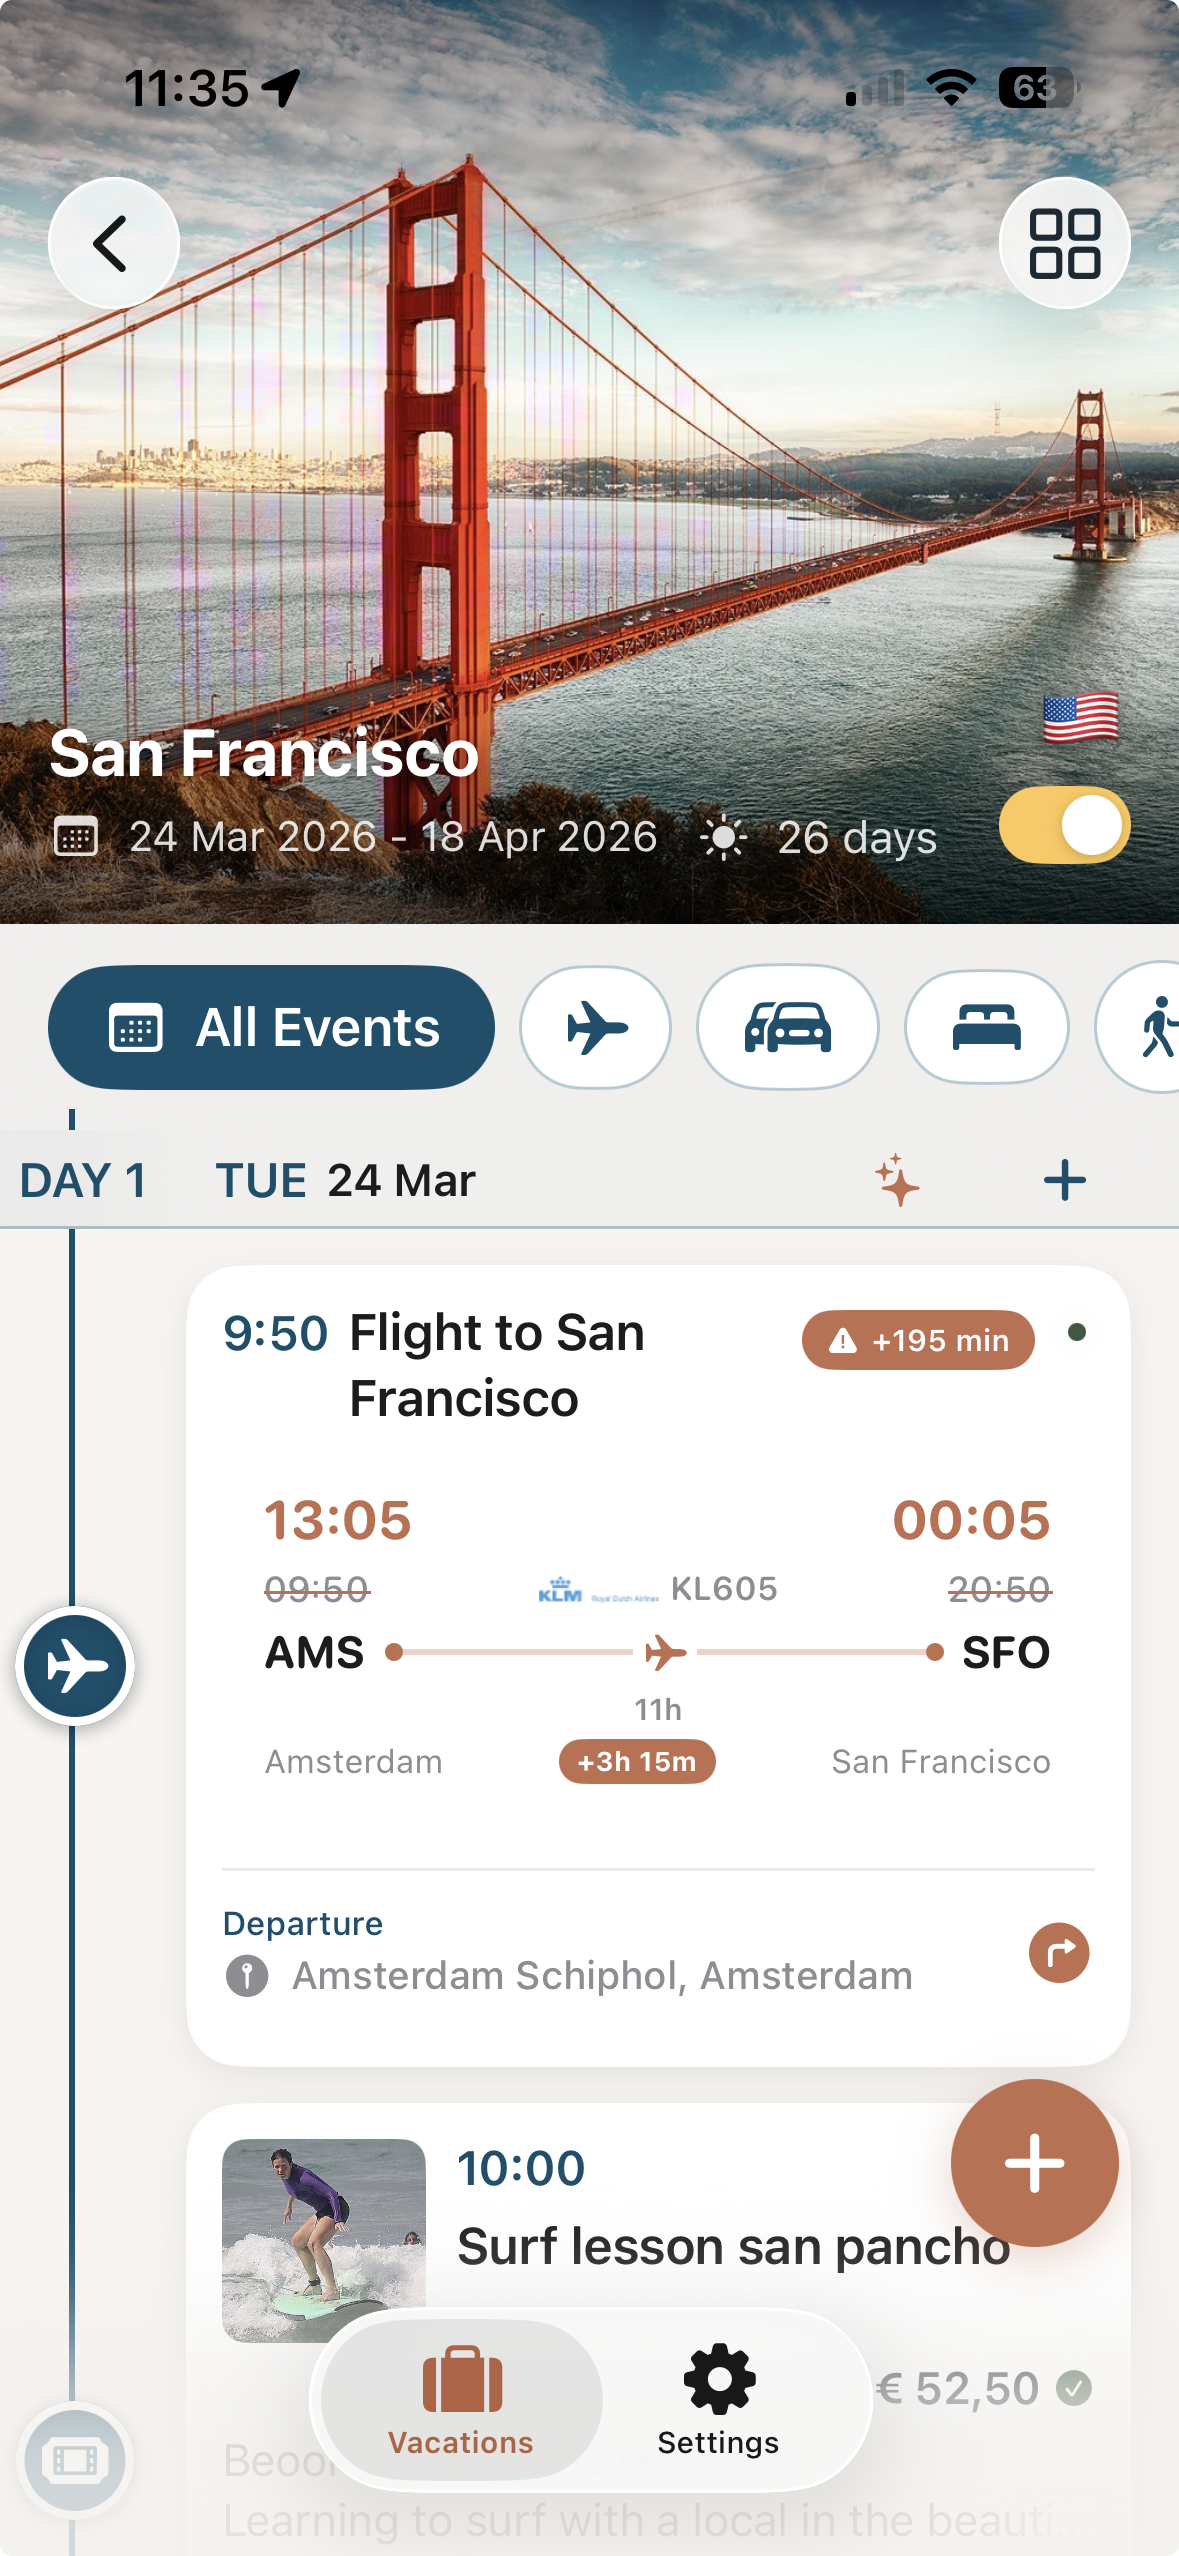Add event to Day 1 plus icon
Viewport: 1179px width, 2556px height.
[x=1064, y=1180]
